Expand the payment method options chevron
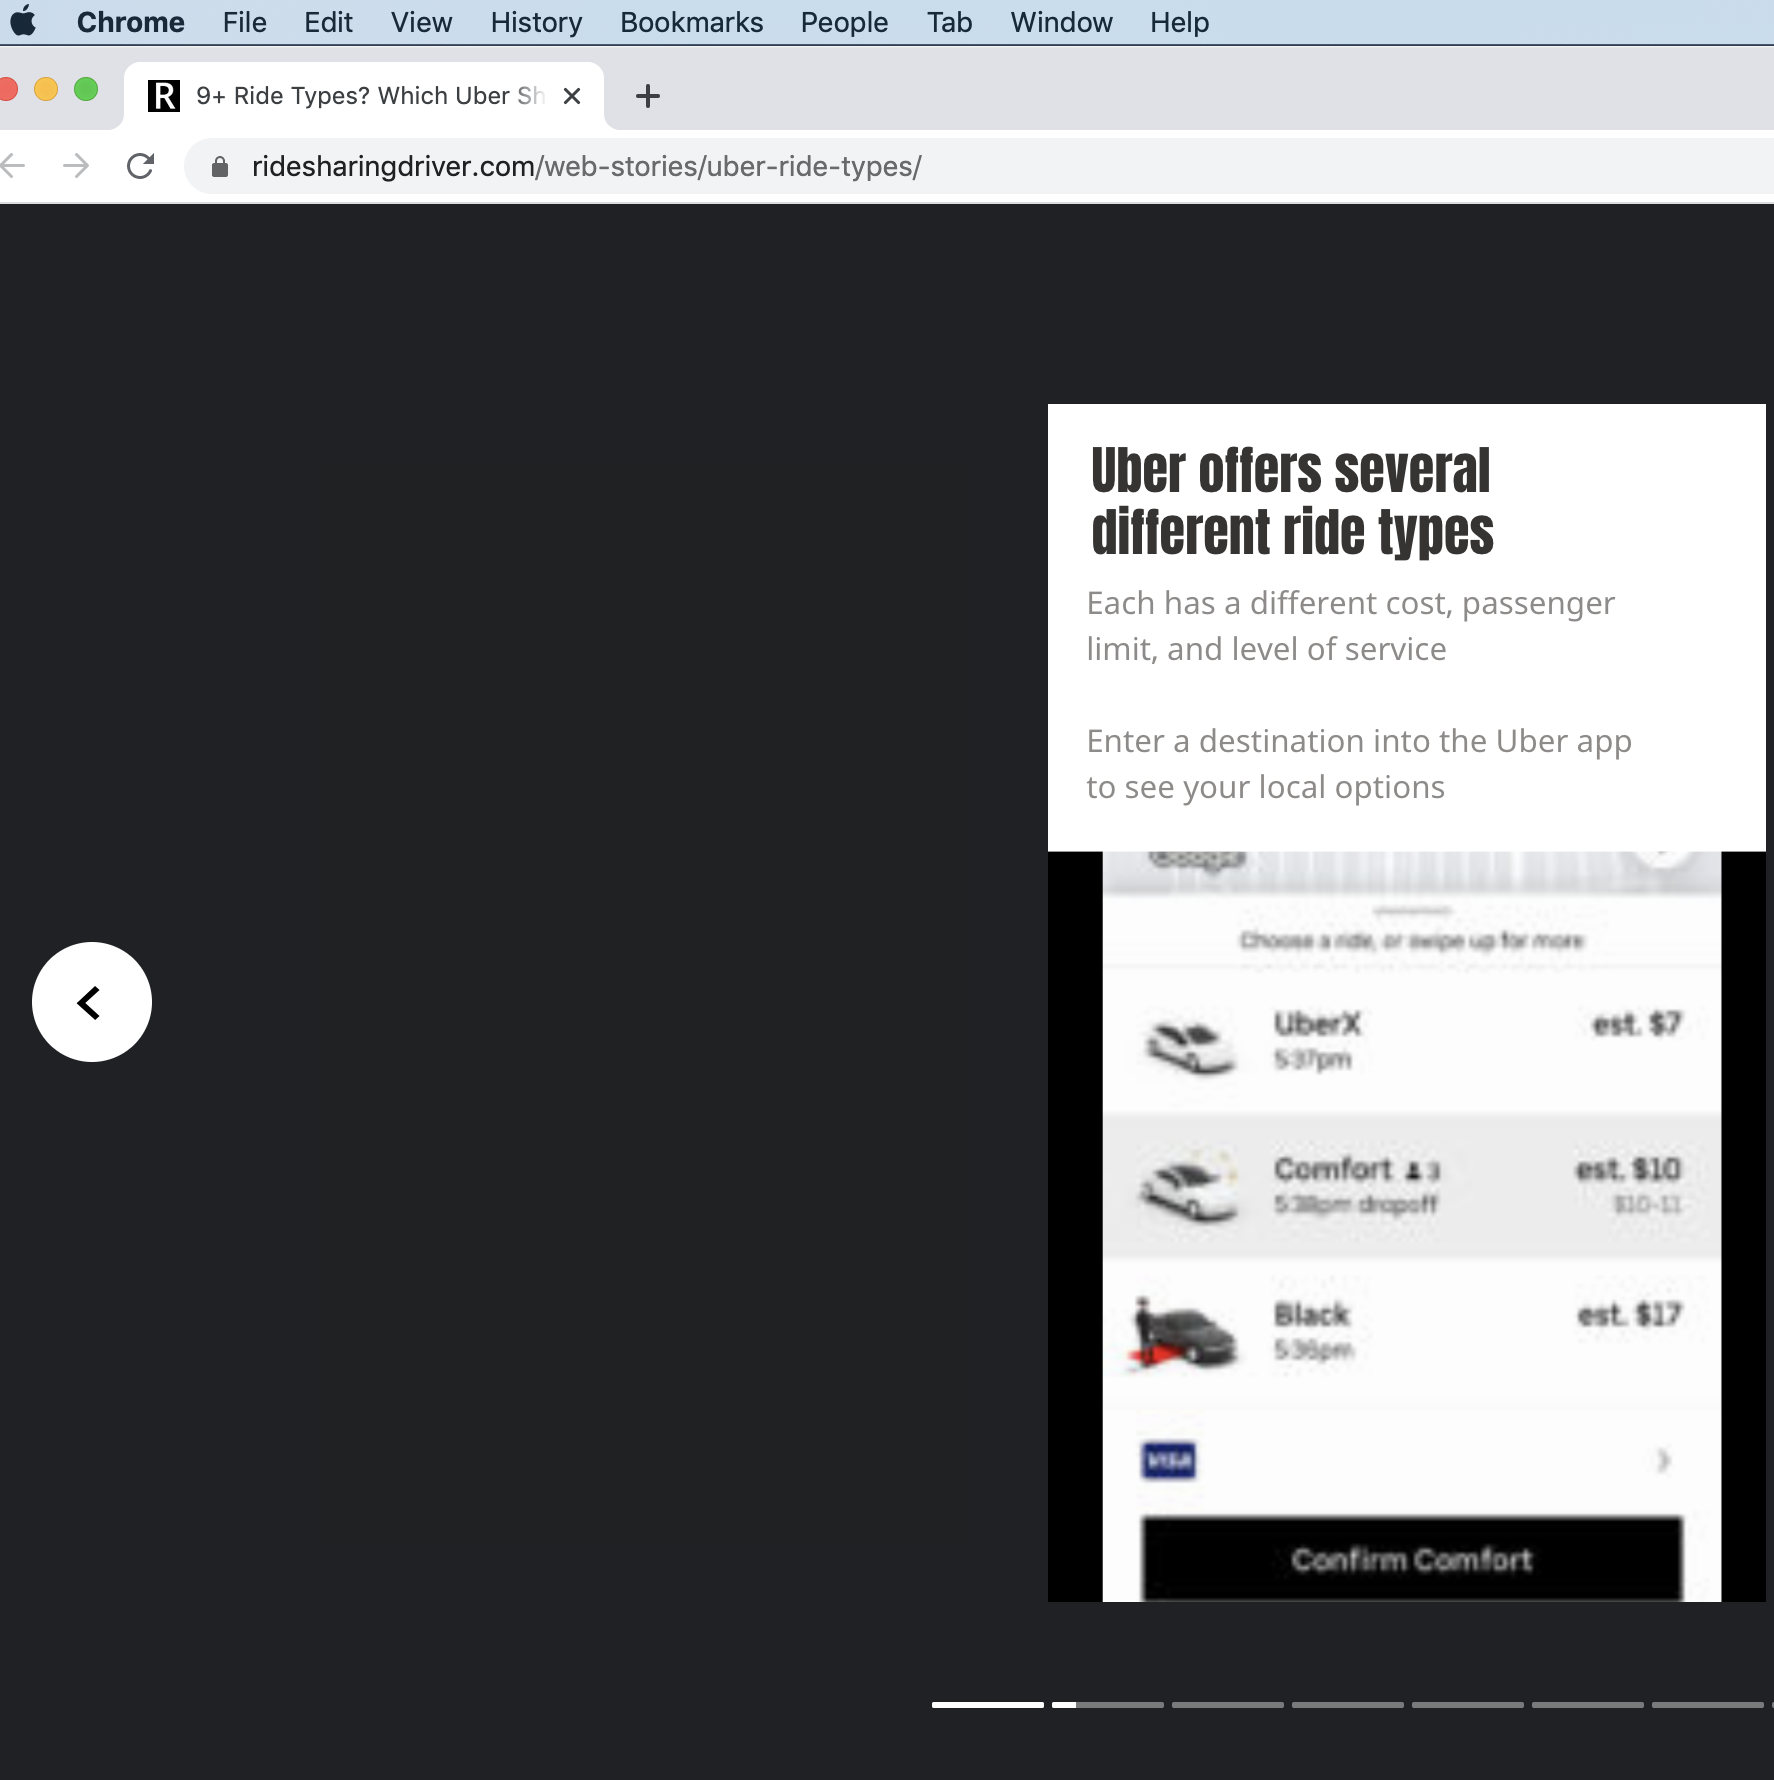1774x1780 pixels. (x=1660, y=1459)
